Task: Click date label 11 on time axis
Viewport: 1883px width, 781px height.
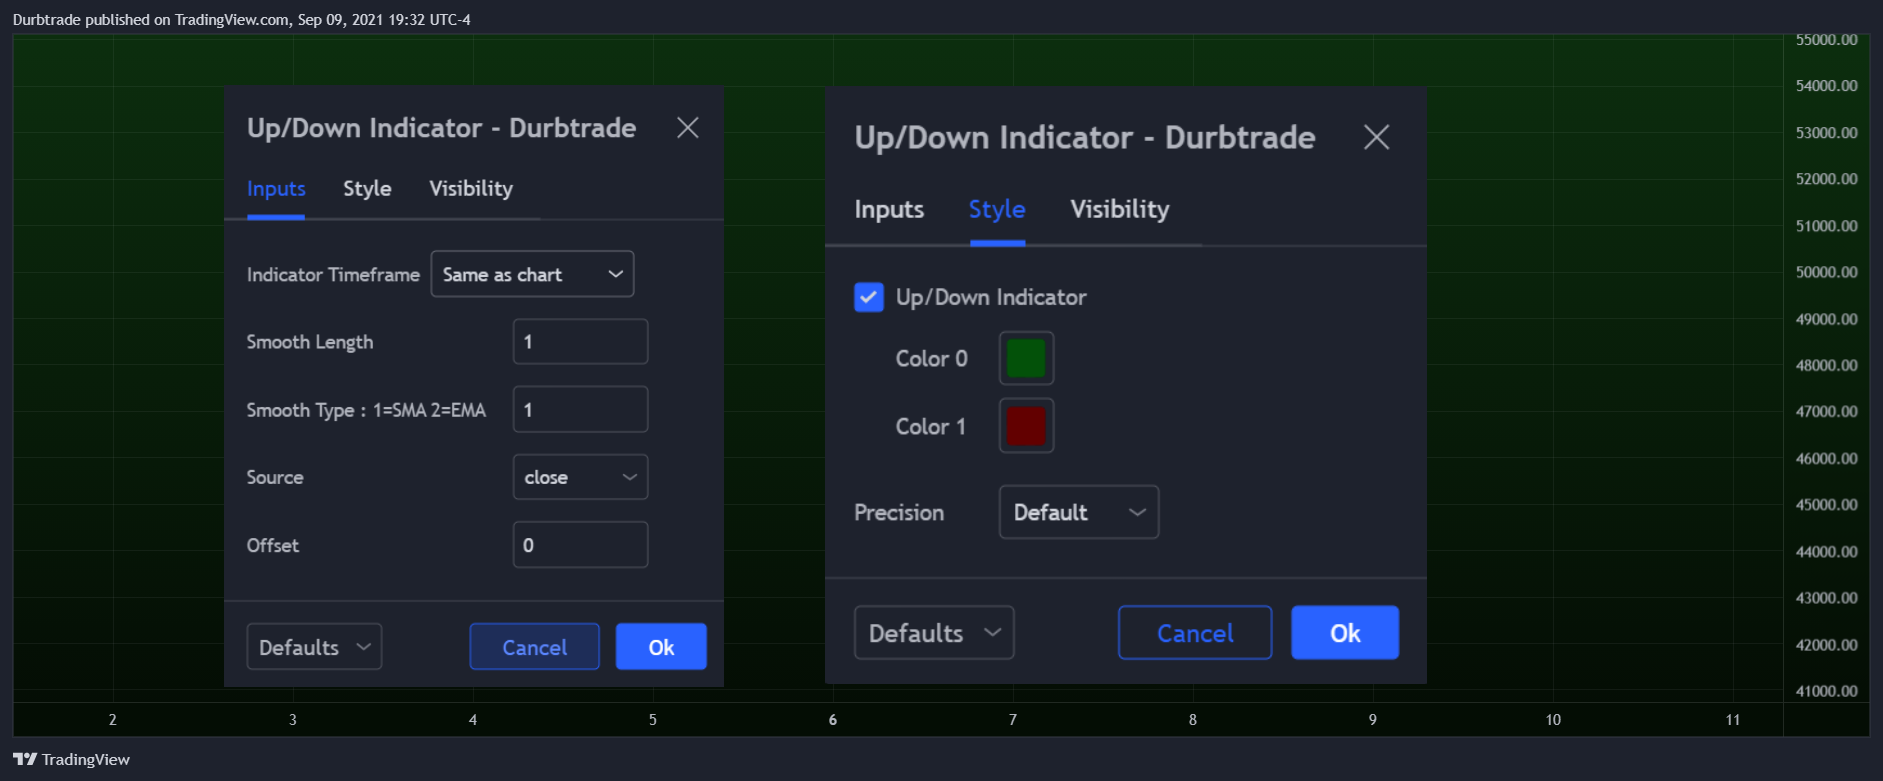Action: point(1733,720)
